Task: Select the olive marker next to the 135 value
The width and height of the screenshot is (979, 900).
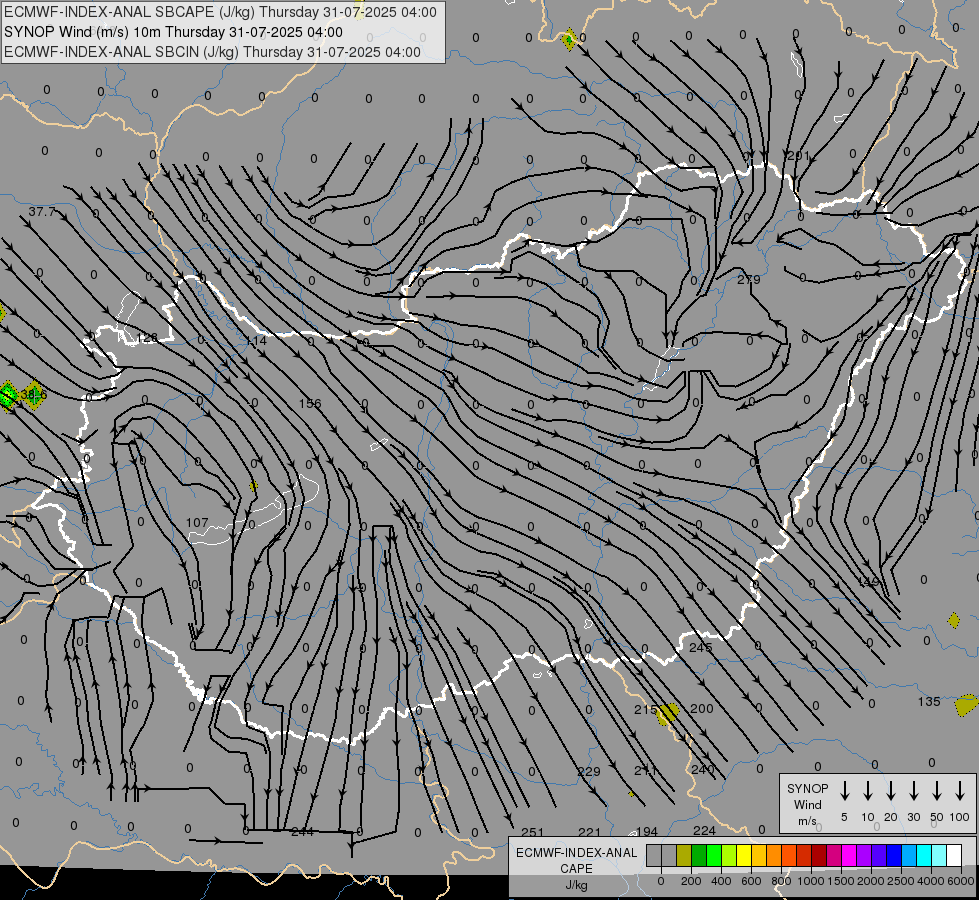Action: (967, 705)
